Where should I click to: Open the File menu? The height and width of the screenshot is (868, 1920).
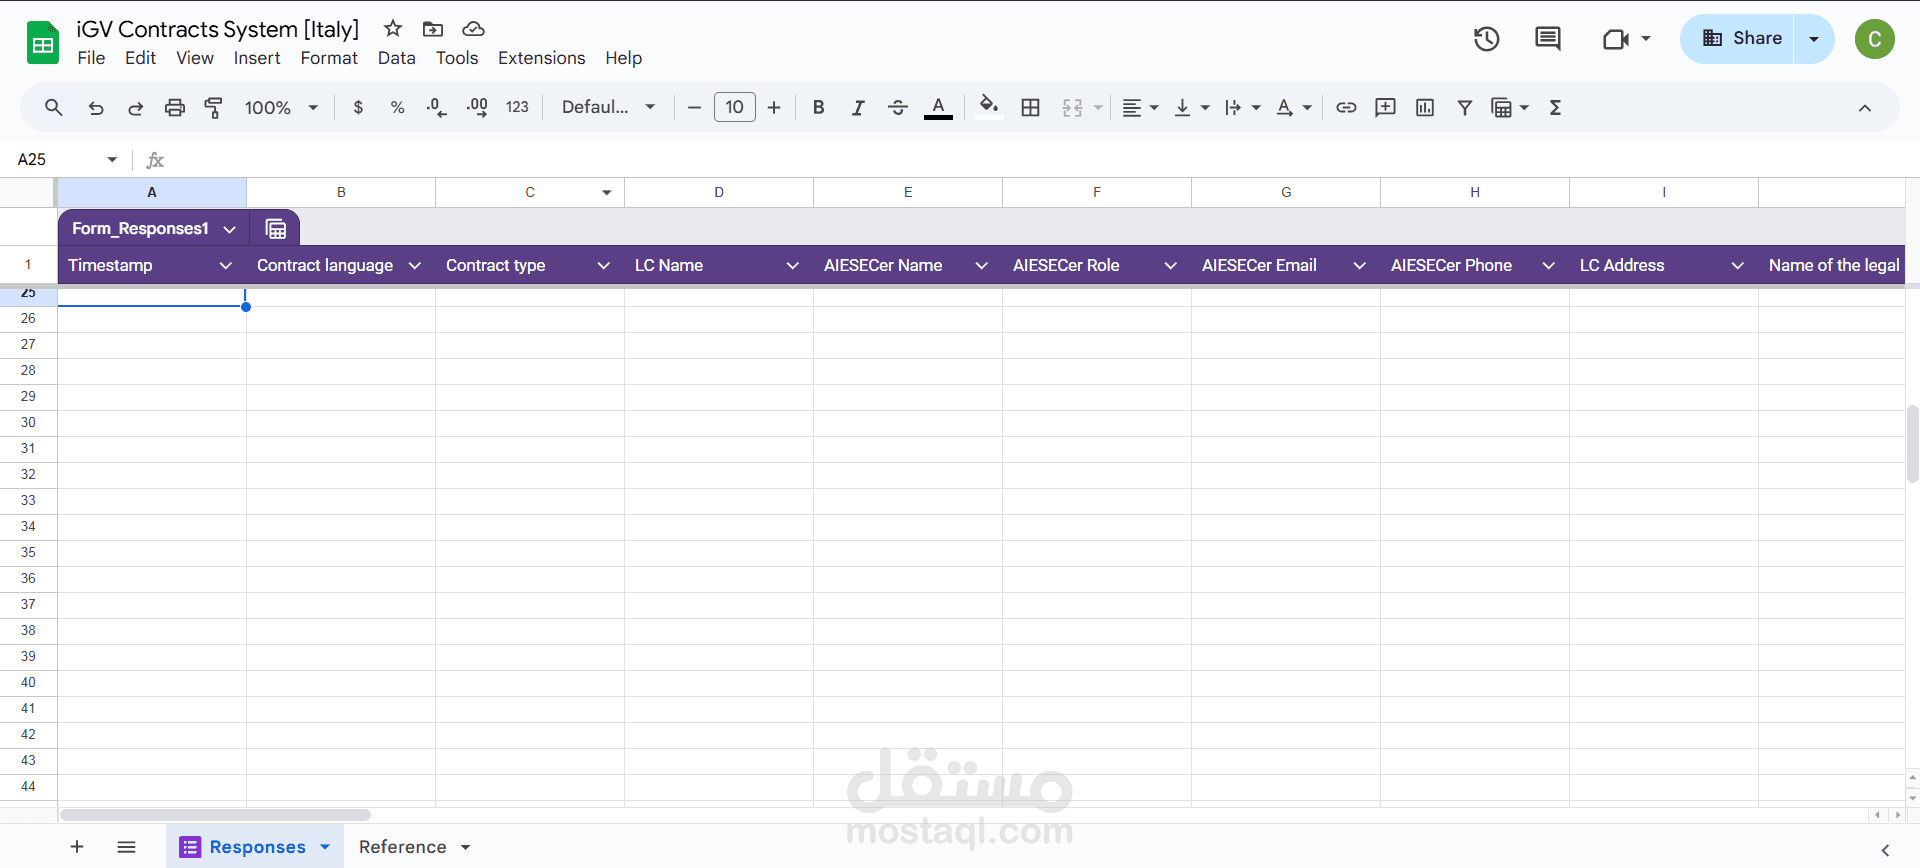click(91, 58)
